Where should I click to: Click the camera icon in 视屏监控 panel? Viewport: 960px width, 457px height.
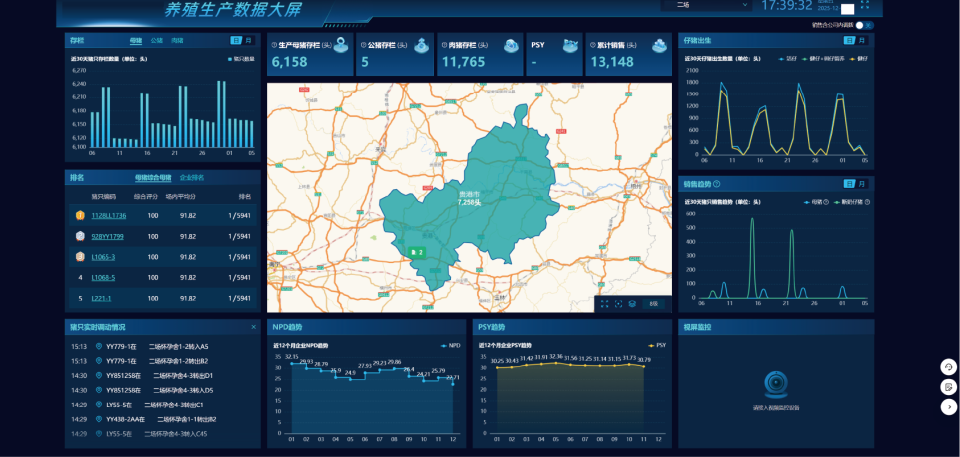point(776,385)
